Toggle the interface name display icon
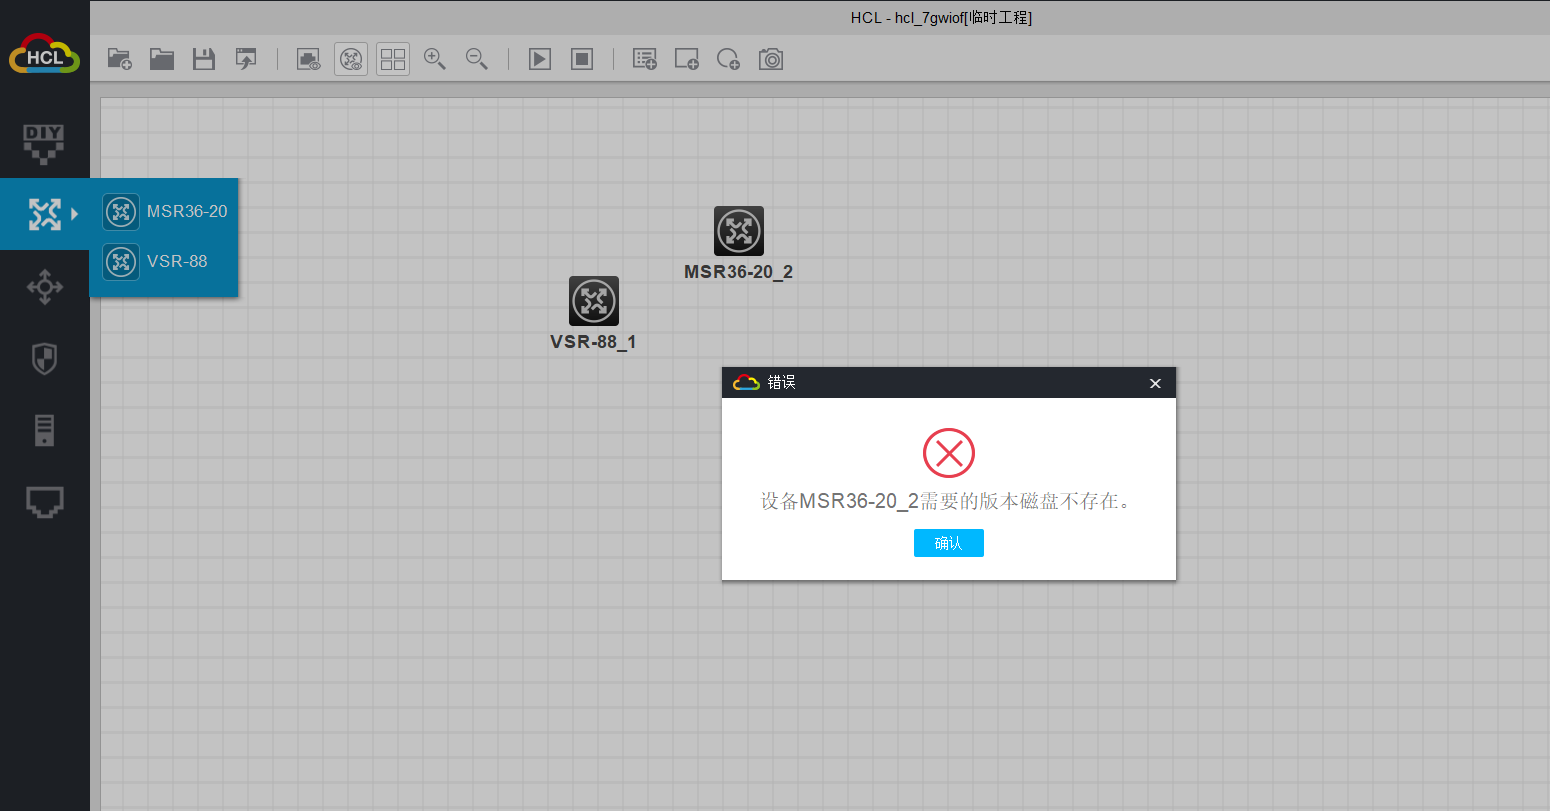Screen dimensions: 1550x811 pyautogui.click(x=309, y=59)
